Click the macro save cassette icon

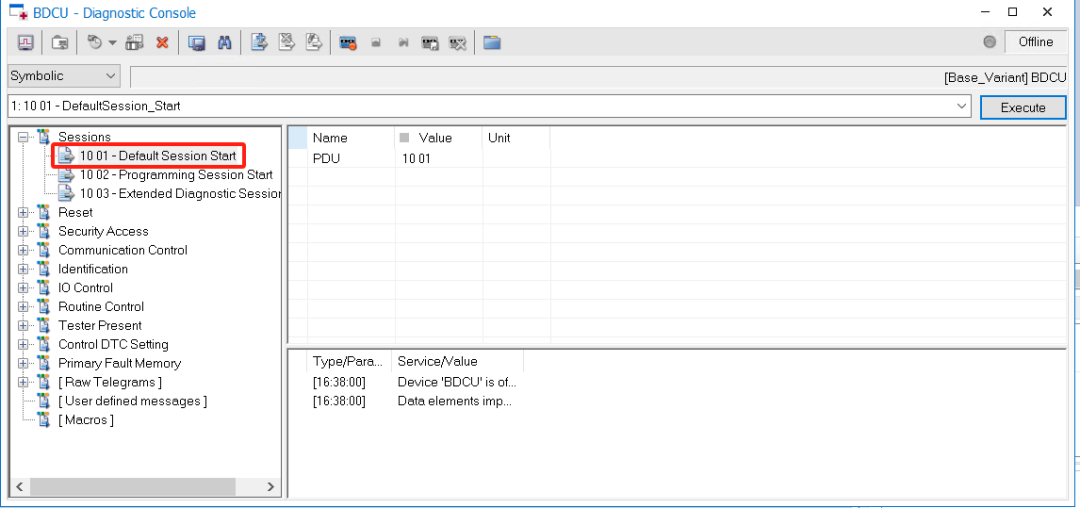click(431, 43)
